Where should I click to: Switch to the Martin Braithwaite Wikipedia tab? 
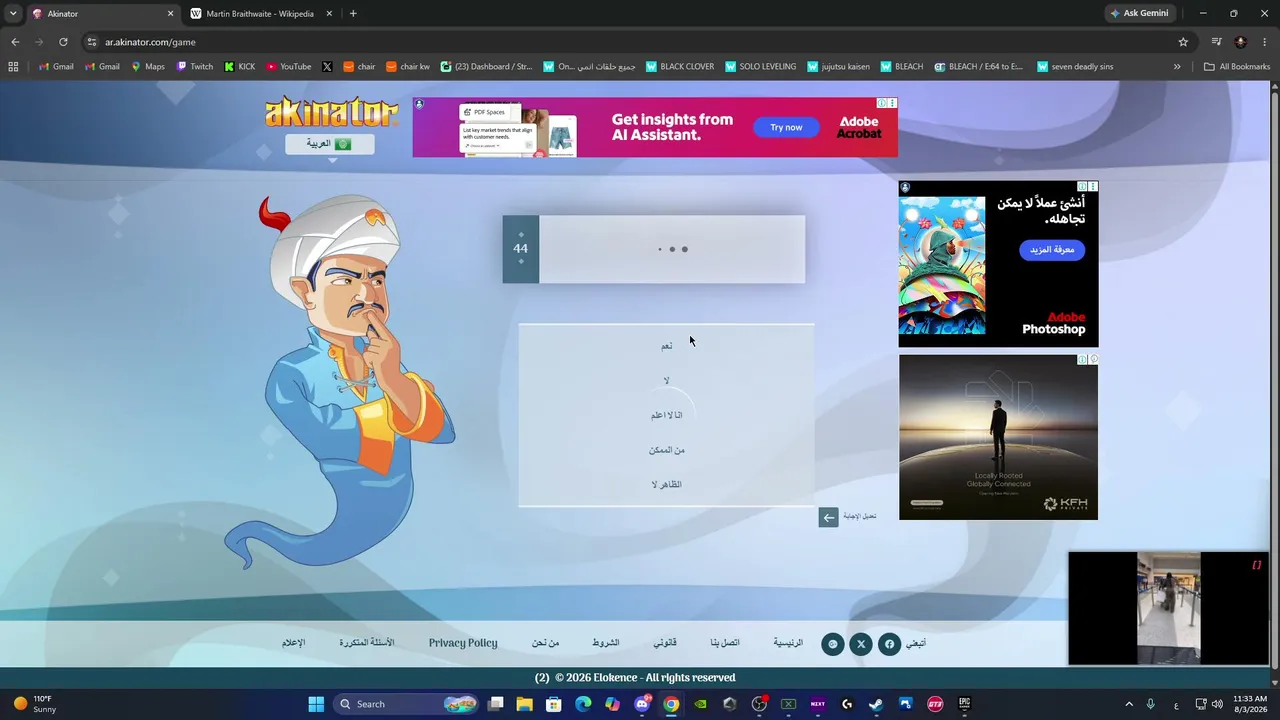tap(260, 14)
